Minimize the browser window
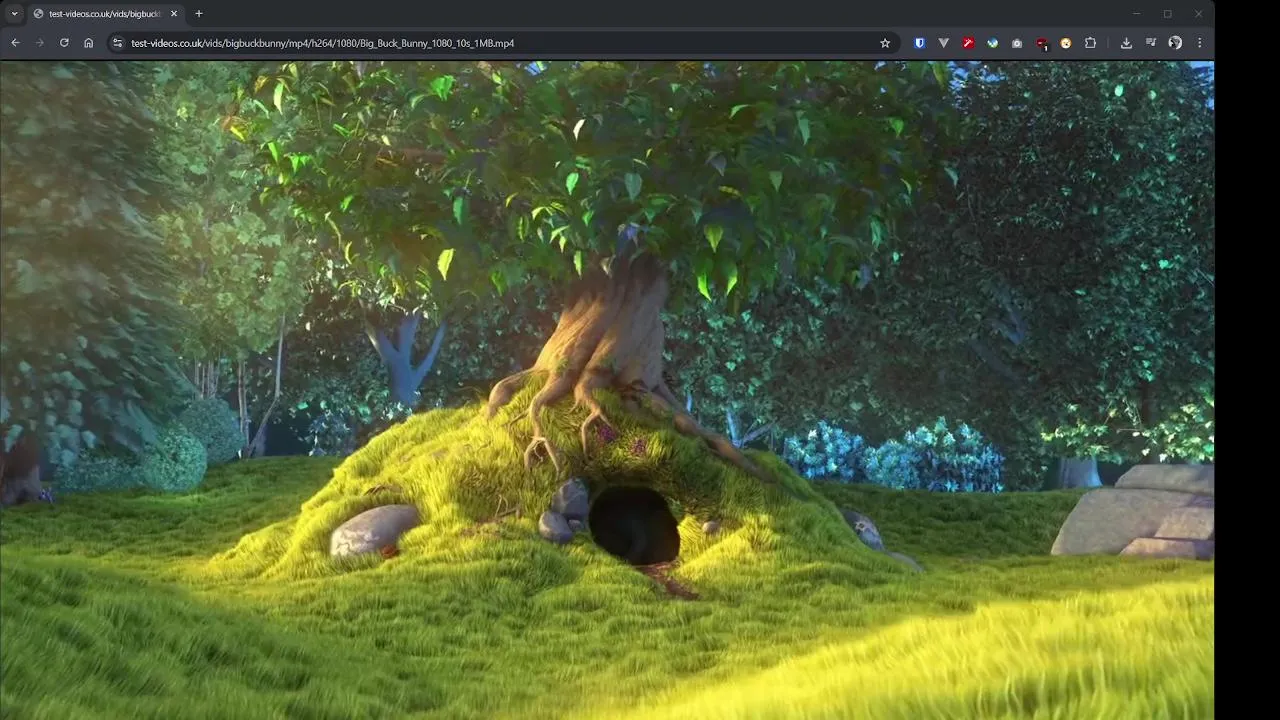This screenshot has height=720, width=1280. (x=1136, y=14)
